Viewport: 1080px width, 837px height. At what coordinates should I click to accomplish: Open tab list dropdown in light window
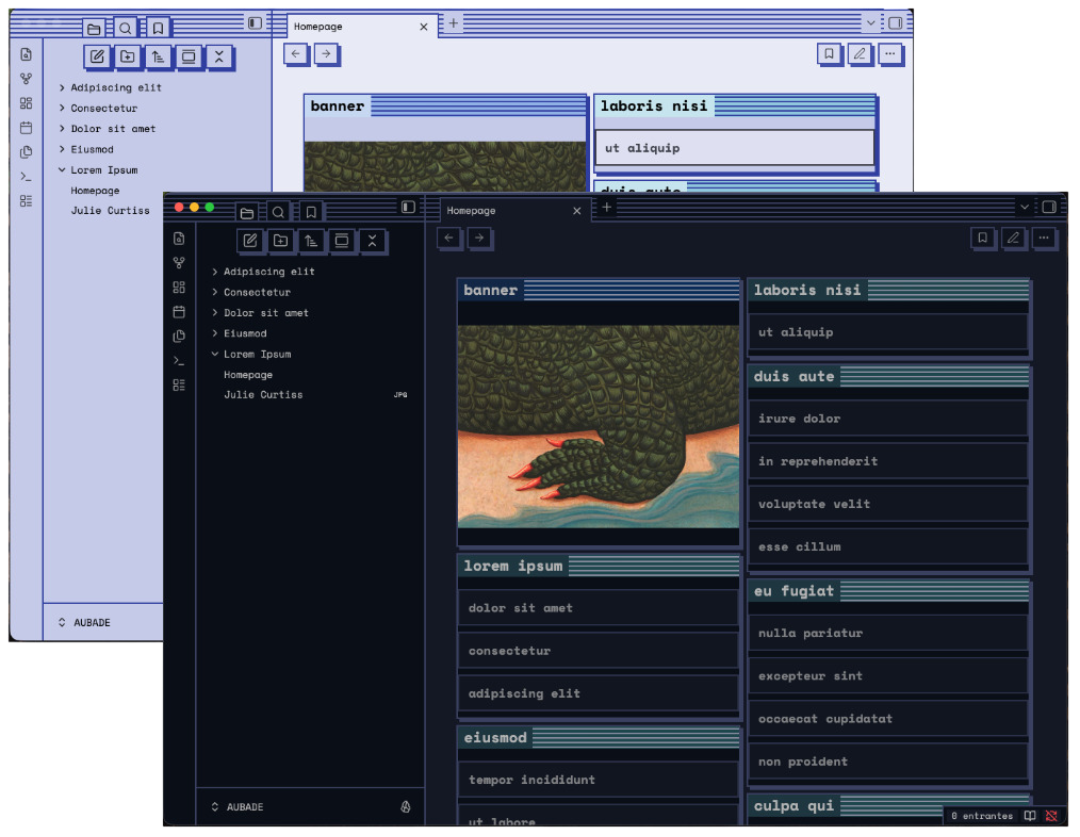871,23
